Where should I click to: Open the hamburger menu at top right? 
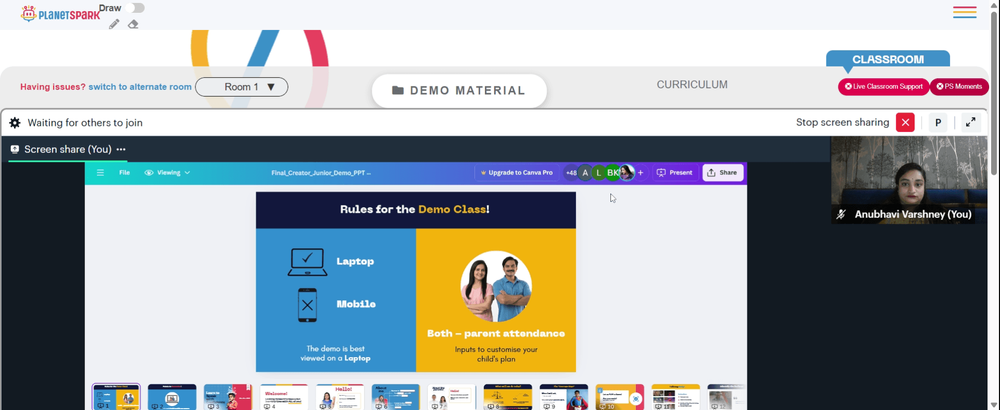(x=965, y=12)
